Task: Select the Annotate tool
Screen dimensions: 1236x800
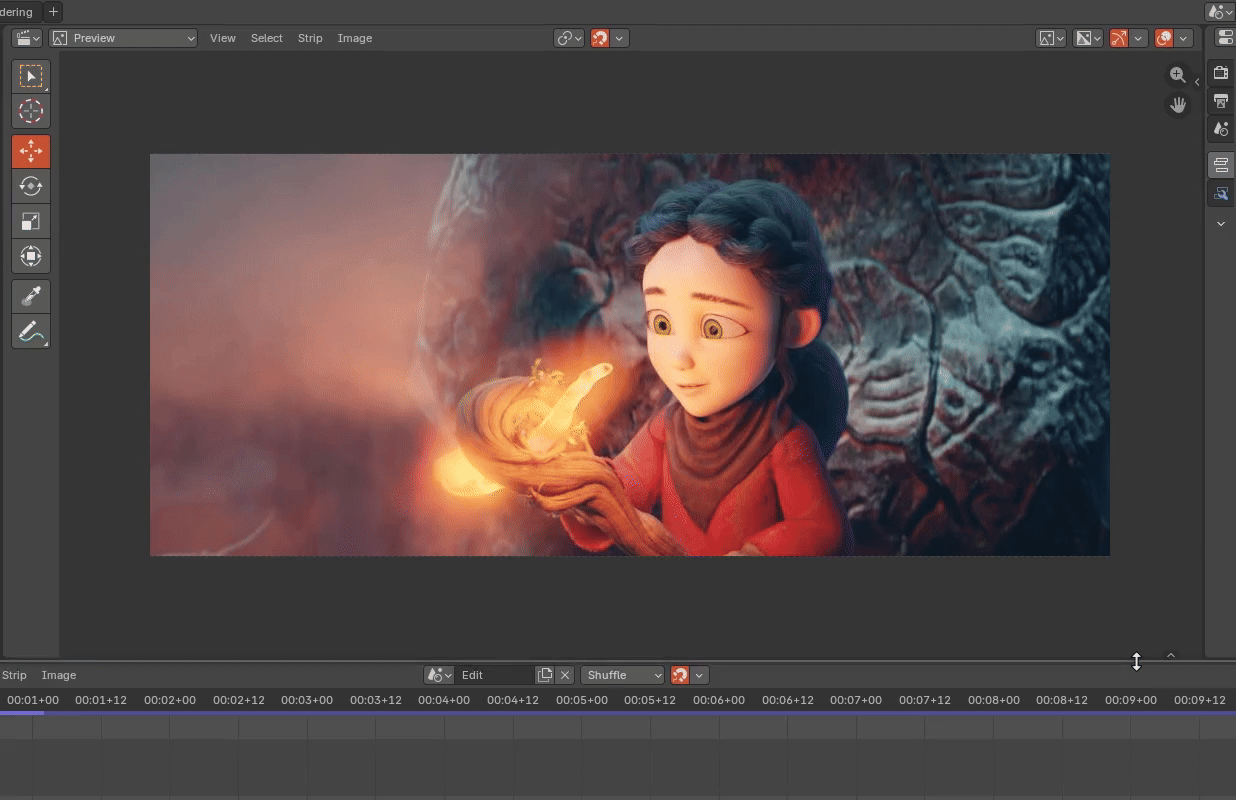Action: point(31,331)
